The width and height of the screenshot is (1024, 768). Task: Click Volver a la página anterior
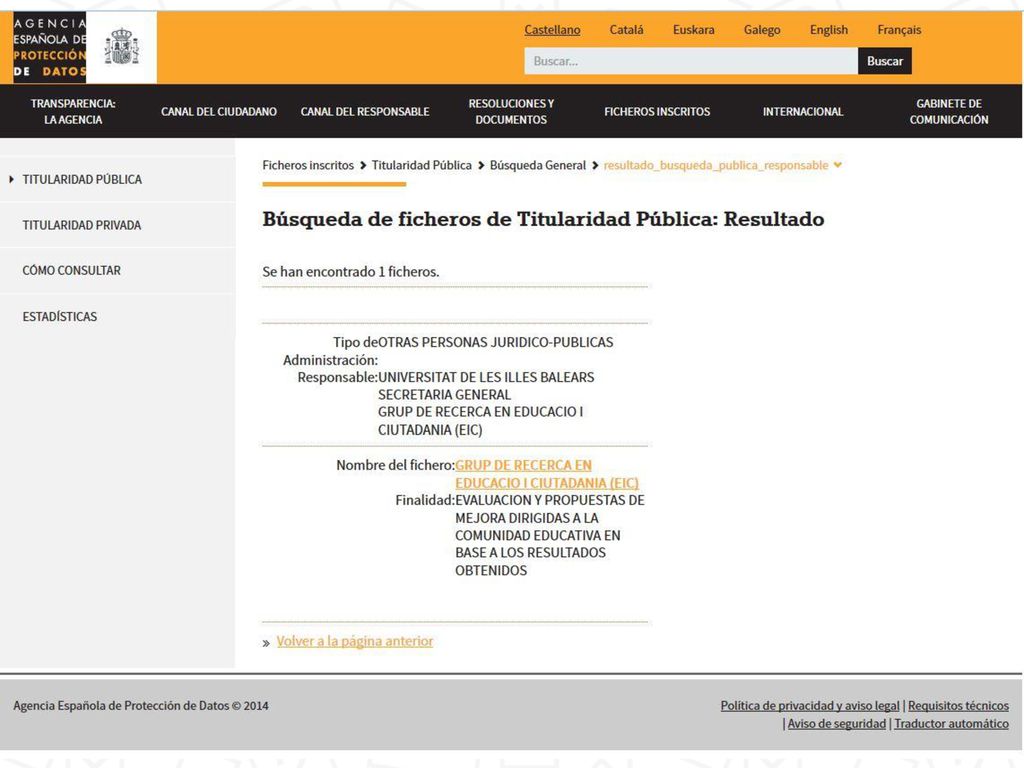355,641
